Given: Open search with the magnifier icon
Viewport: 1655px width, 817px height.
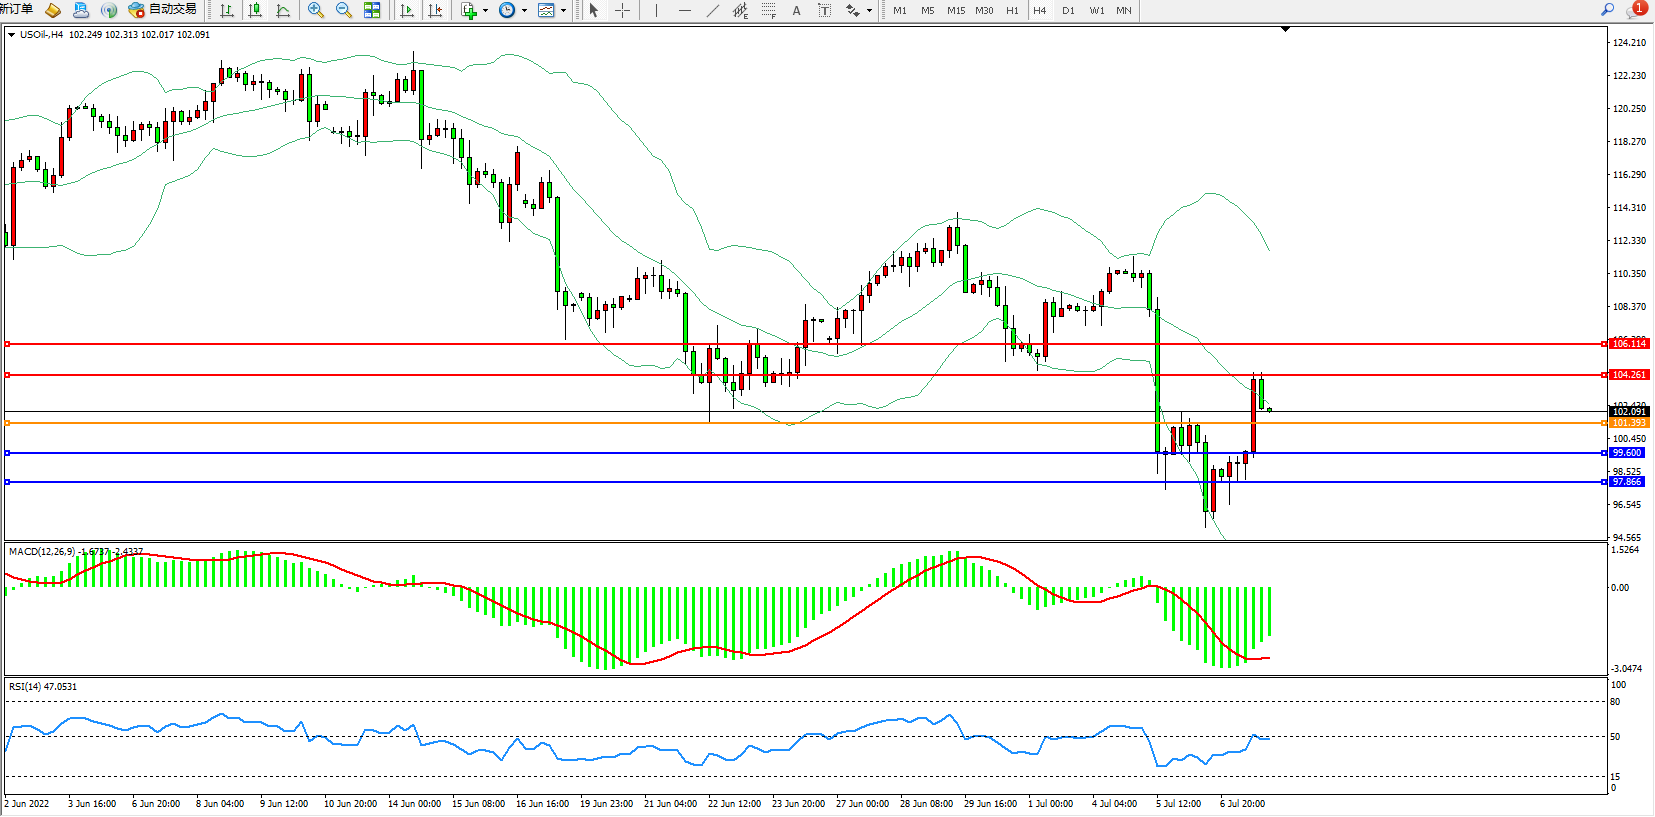Looking at the screenshot, I should pyautogui.click(x=1608, y=10).
